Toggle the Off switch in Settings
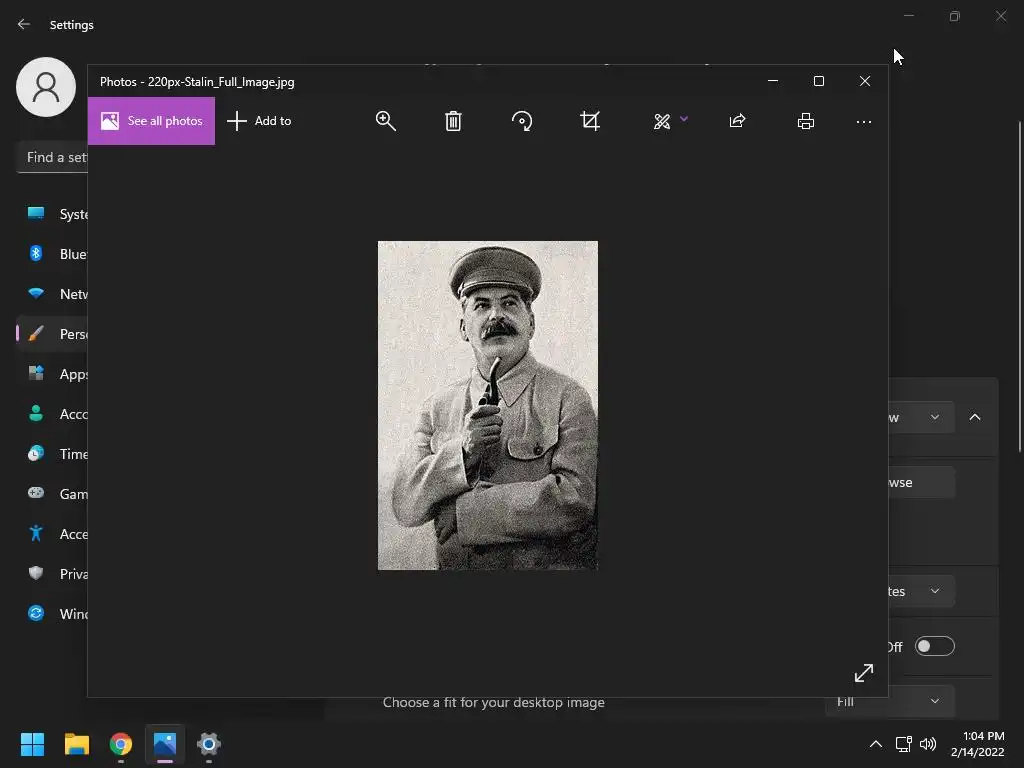Image resolution: width=1024 pixels, height=768 pixels. tap(935, 647)
